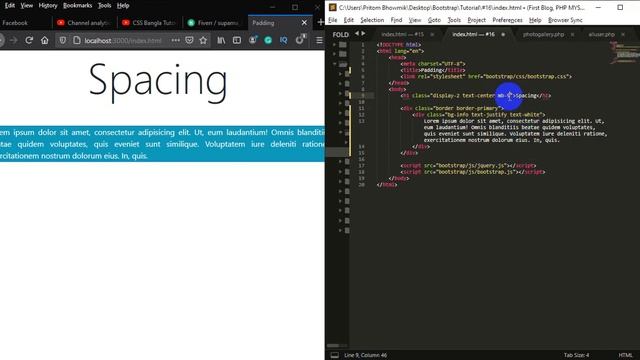Go forward in Firefox history

[13, 40]
